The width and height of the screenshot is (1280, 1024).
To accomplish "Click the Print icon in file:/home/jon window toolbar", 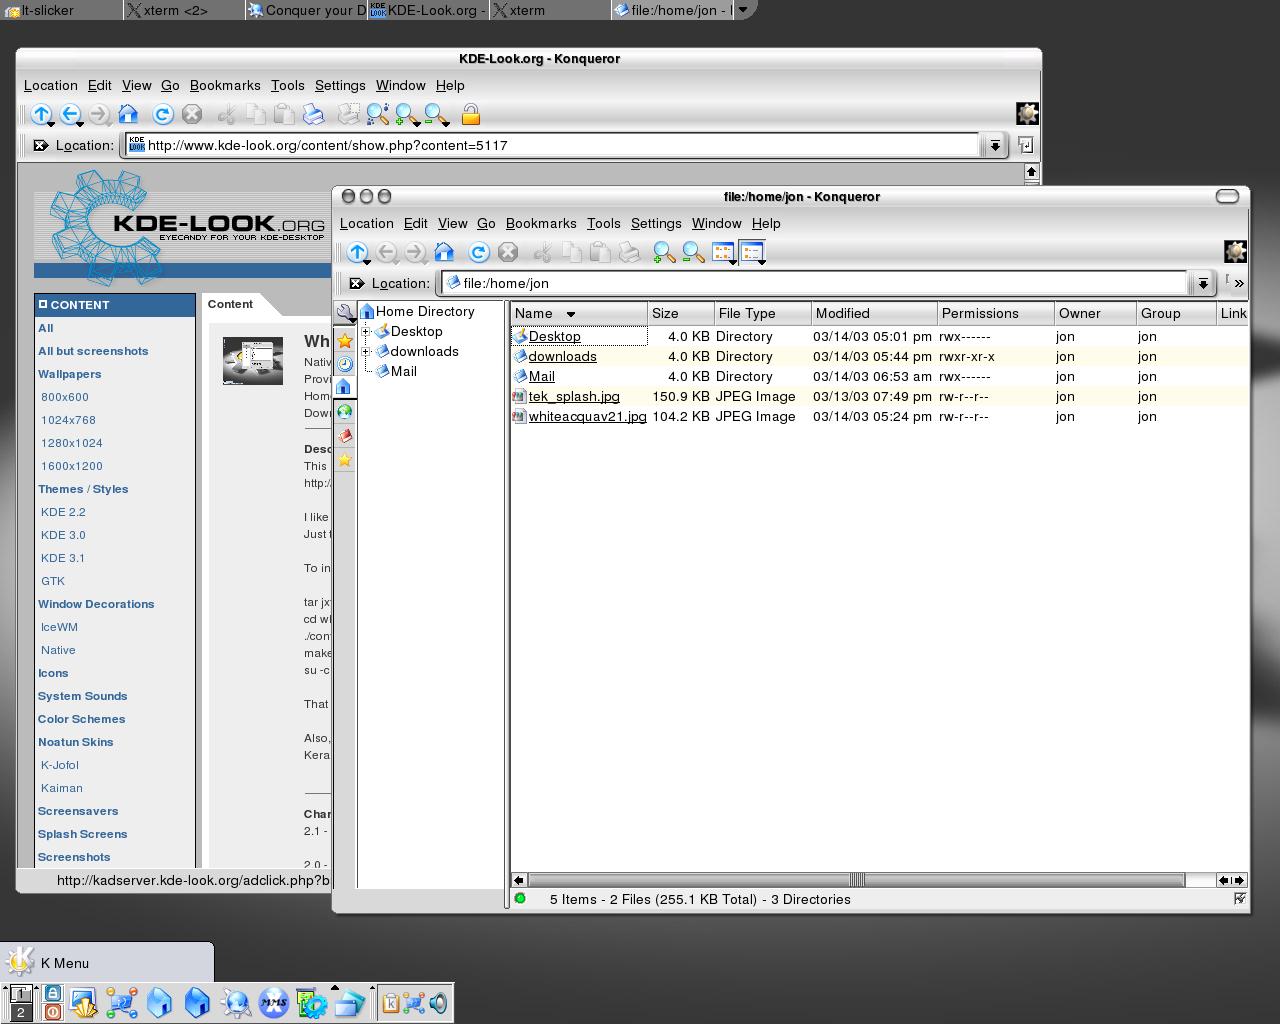I will (629, 252).
